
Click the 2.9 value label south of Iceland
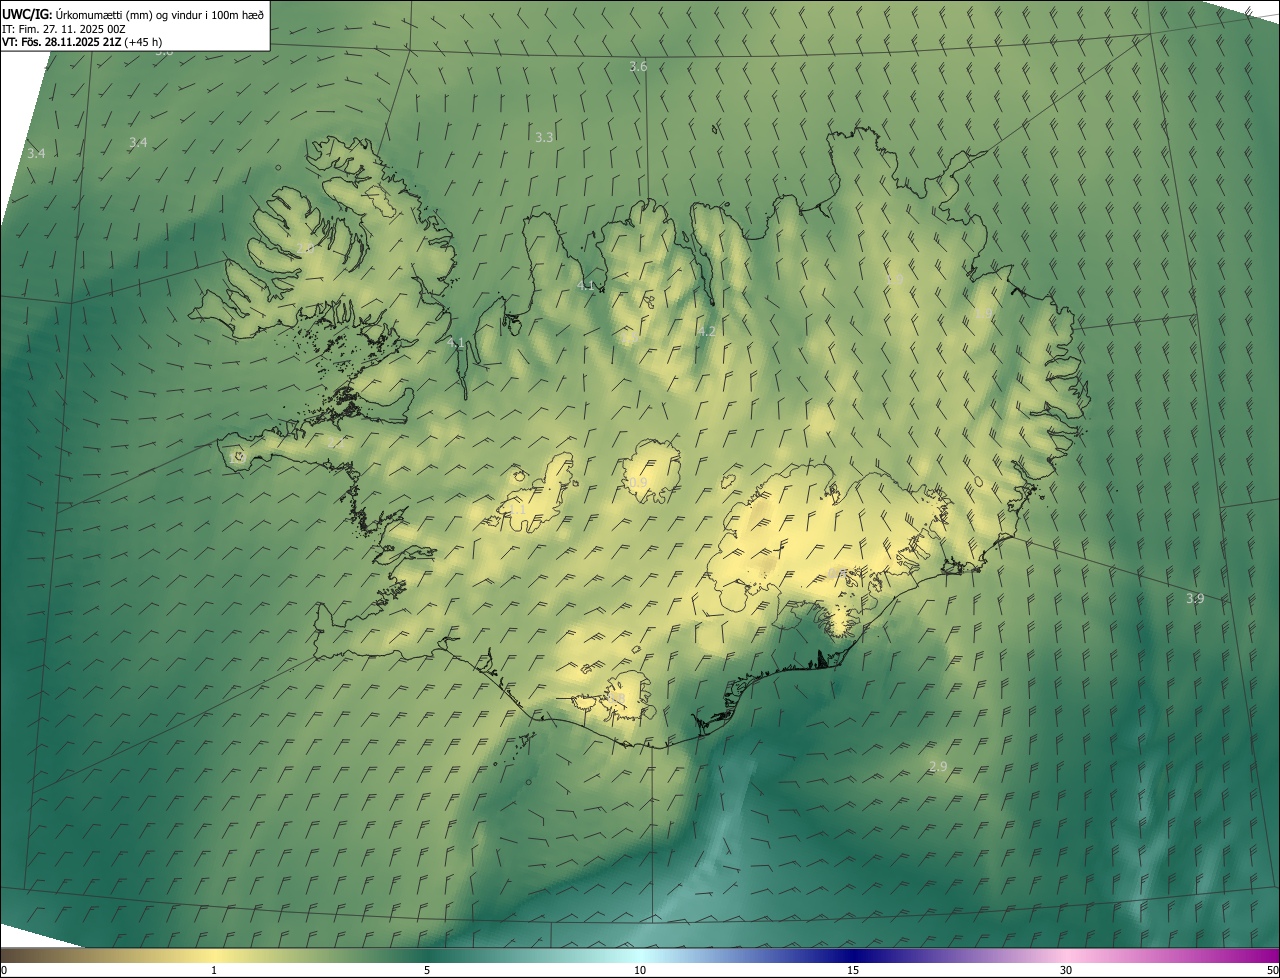[938, 767]
